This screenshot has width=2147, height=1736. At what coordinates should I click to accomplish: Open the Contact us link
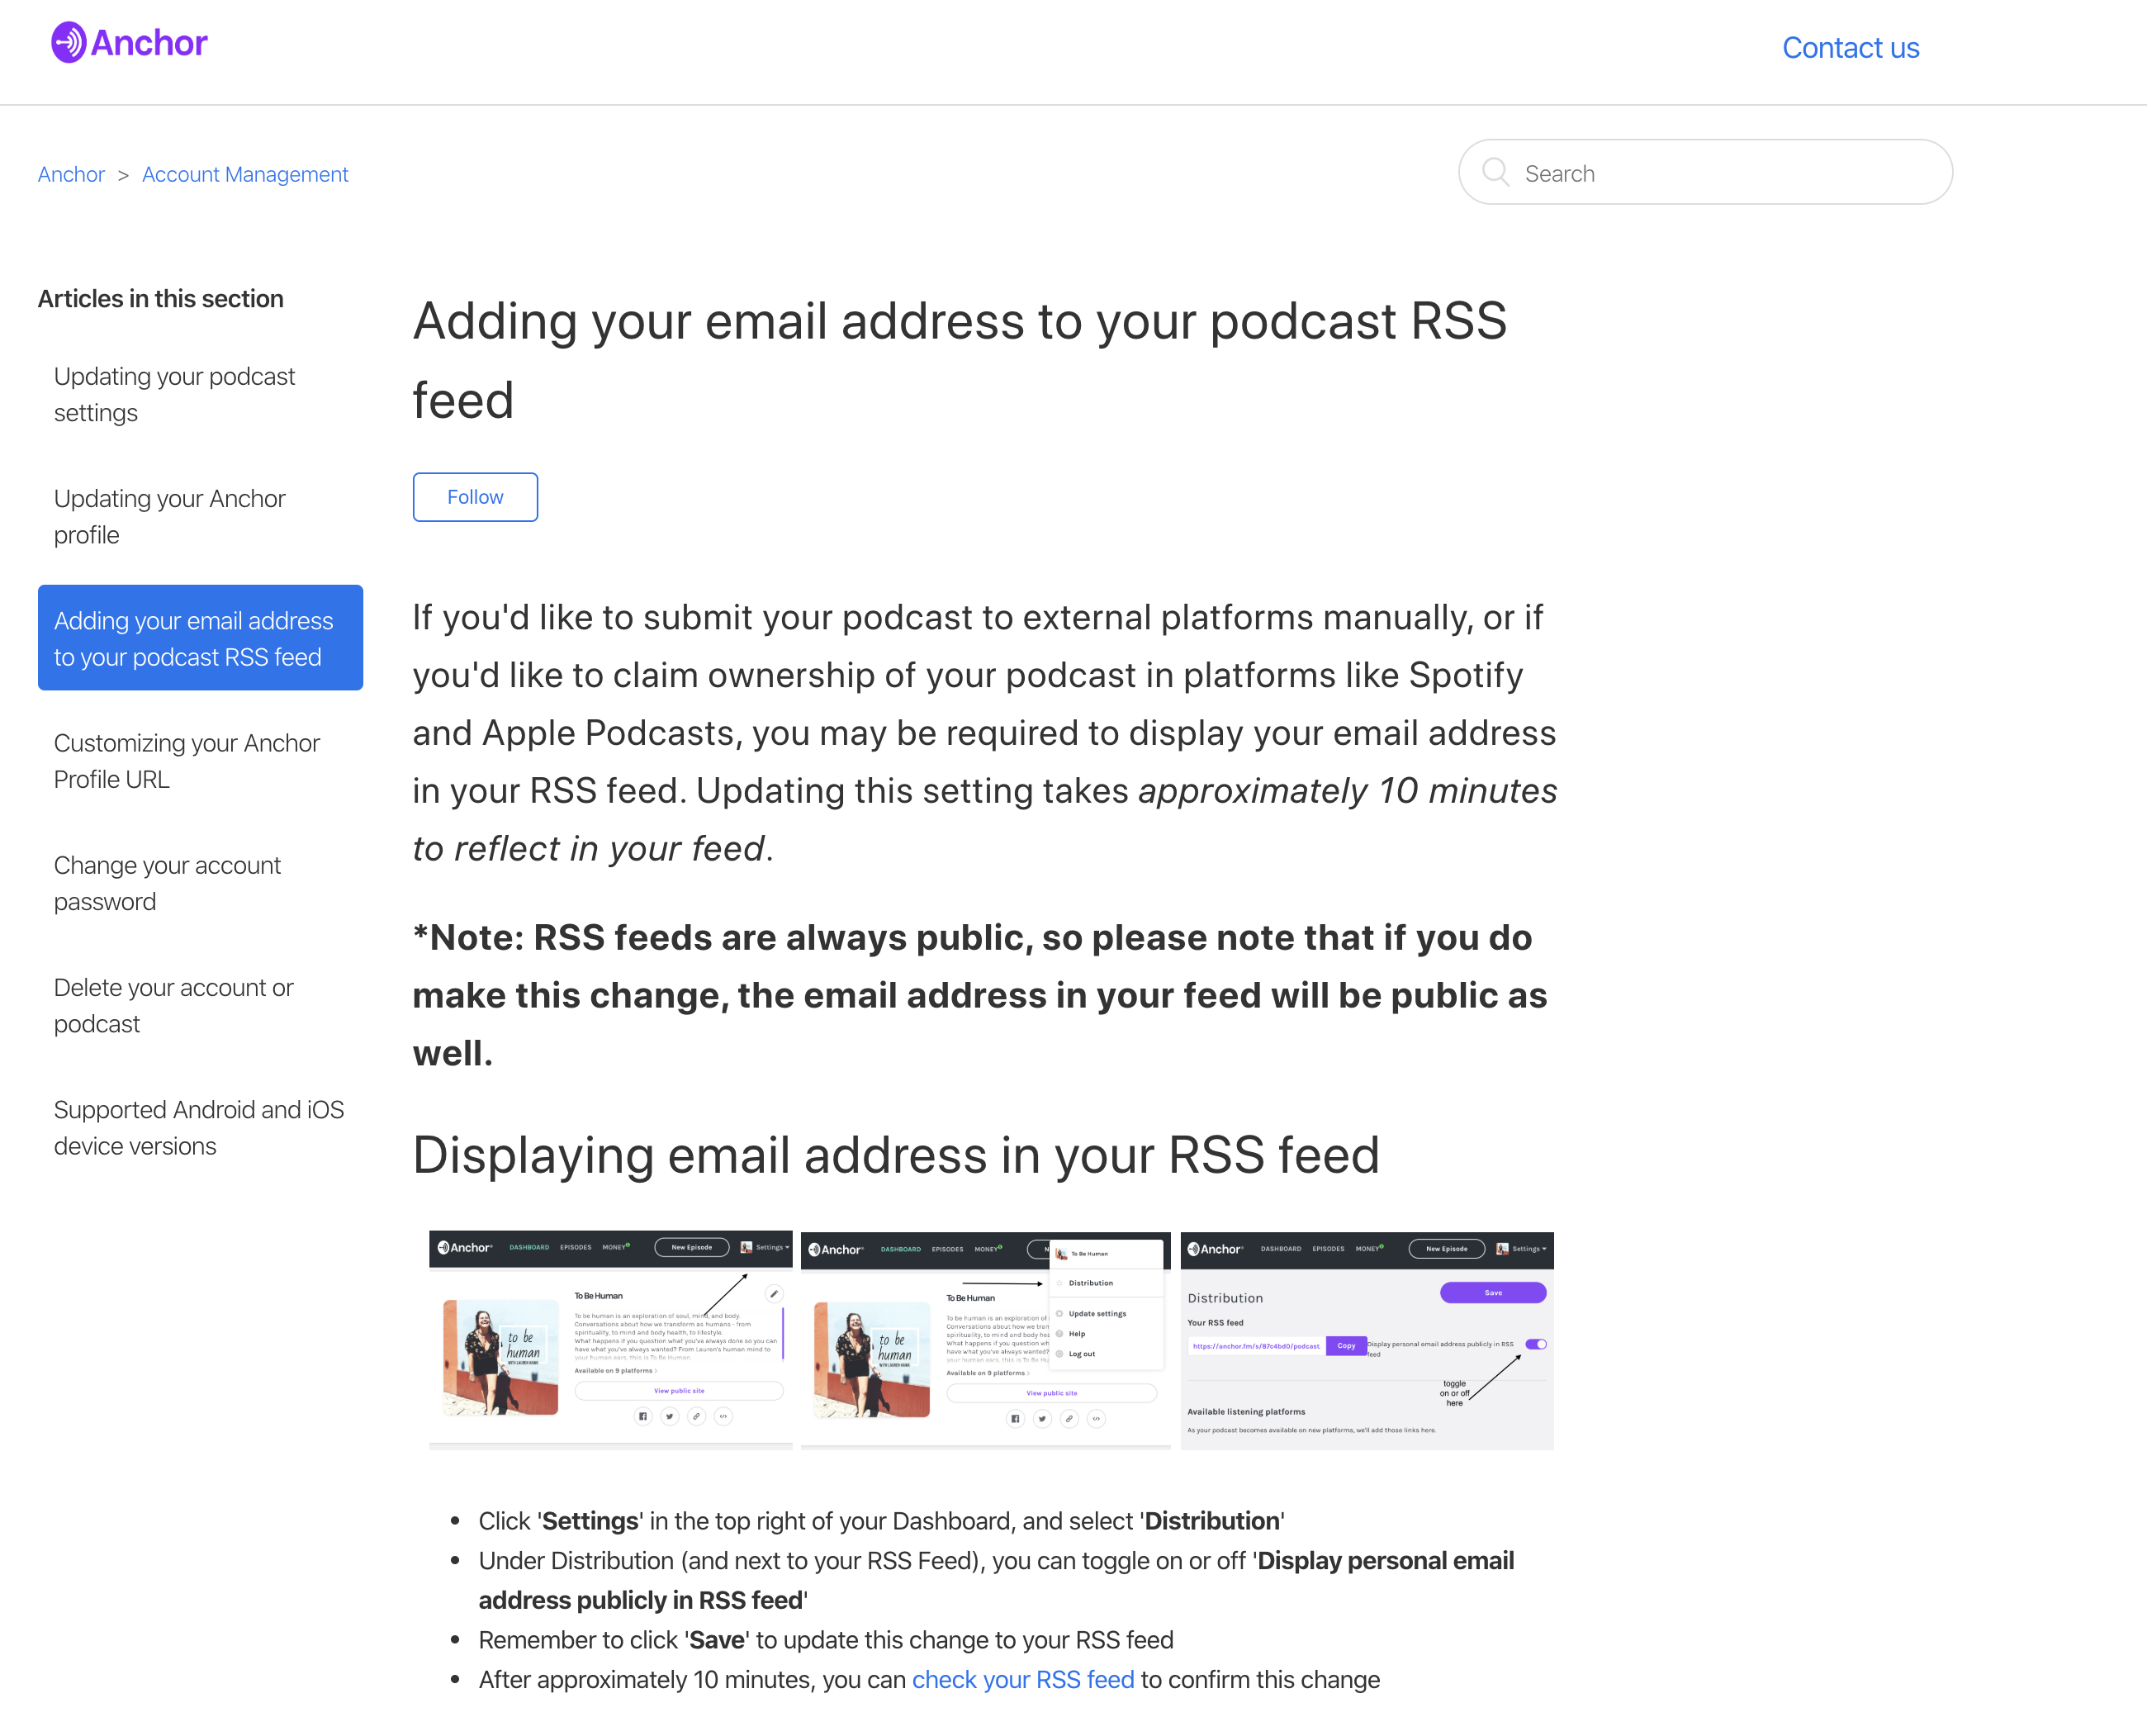point(1850,47)
